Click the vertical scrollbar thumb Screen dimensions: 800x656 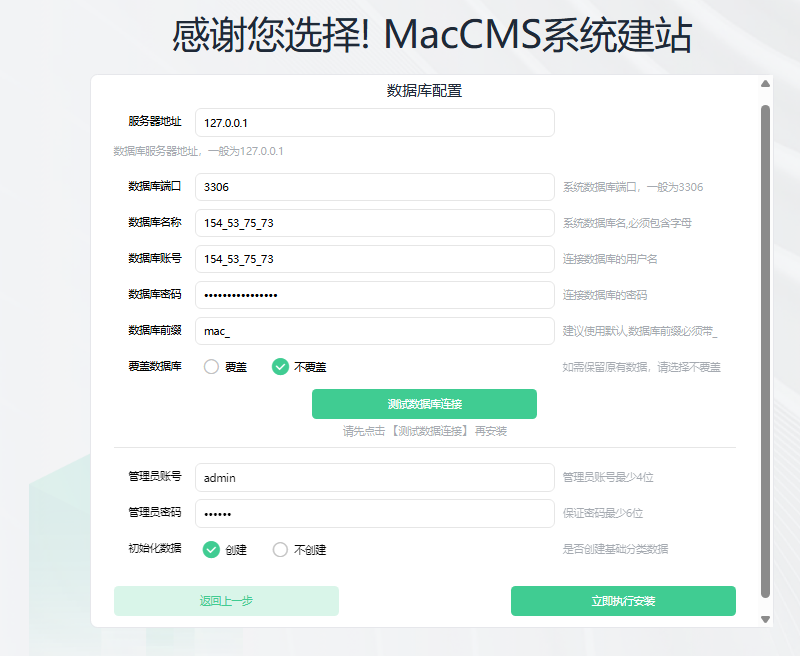[766, 350]
